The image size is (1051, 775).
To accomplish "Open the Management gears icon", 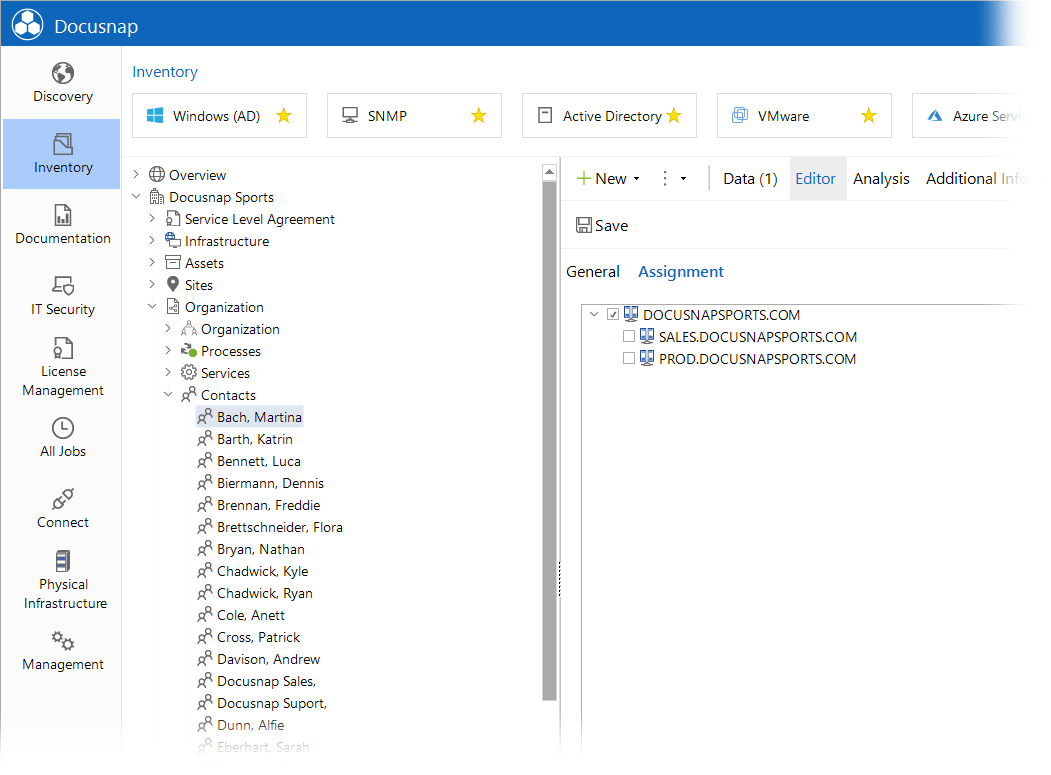I will (x=63, y=641).
